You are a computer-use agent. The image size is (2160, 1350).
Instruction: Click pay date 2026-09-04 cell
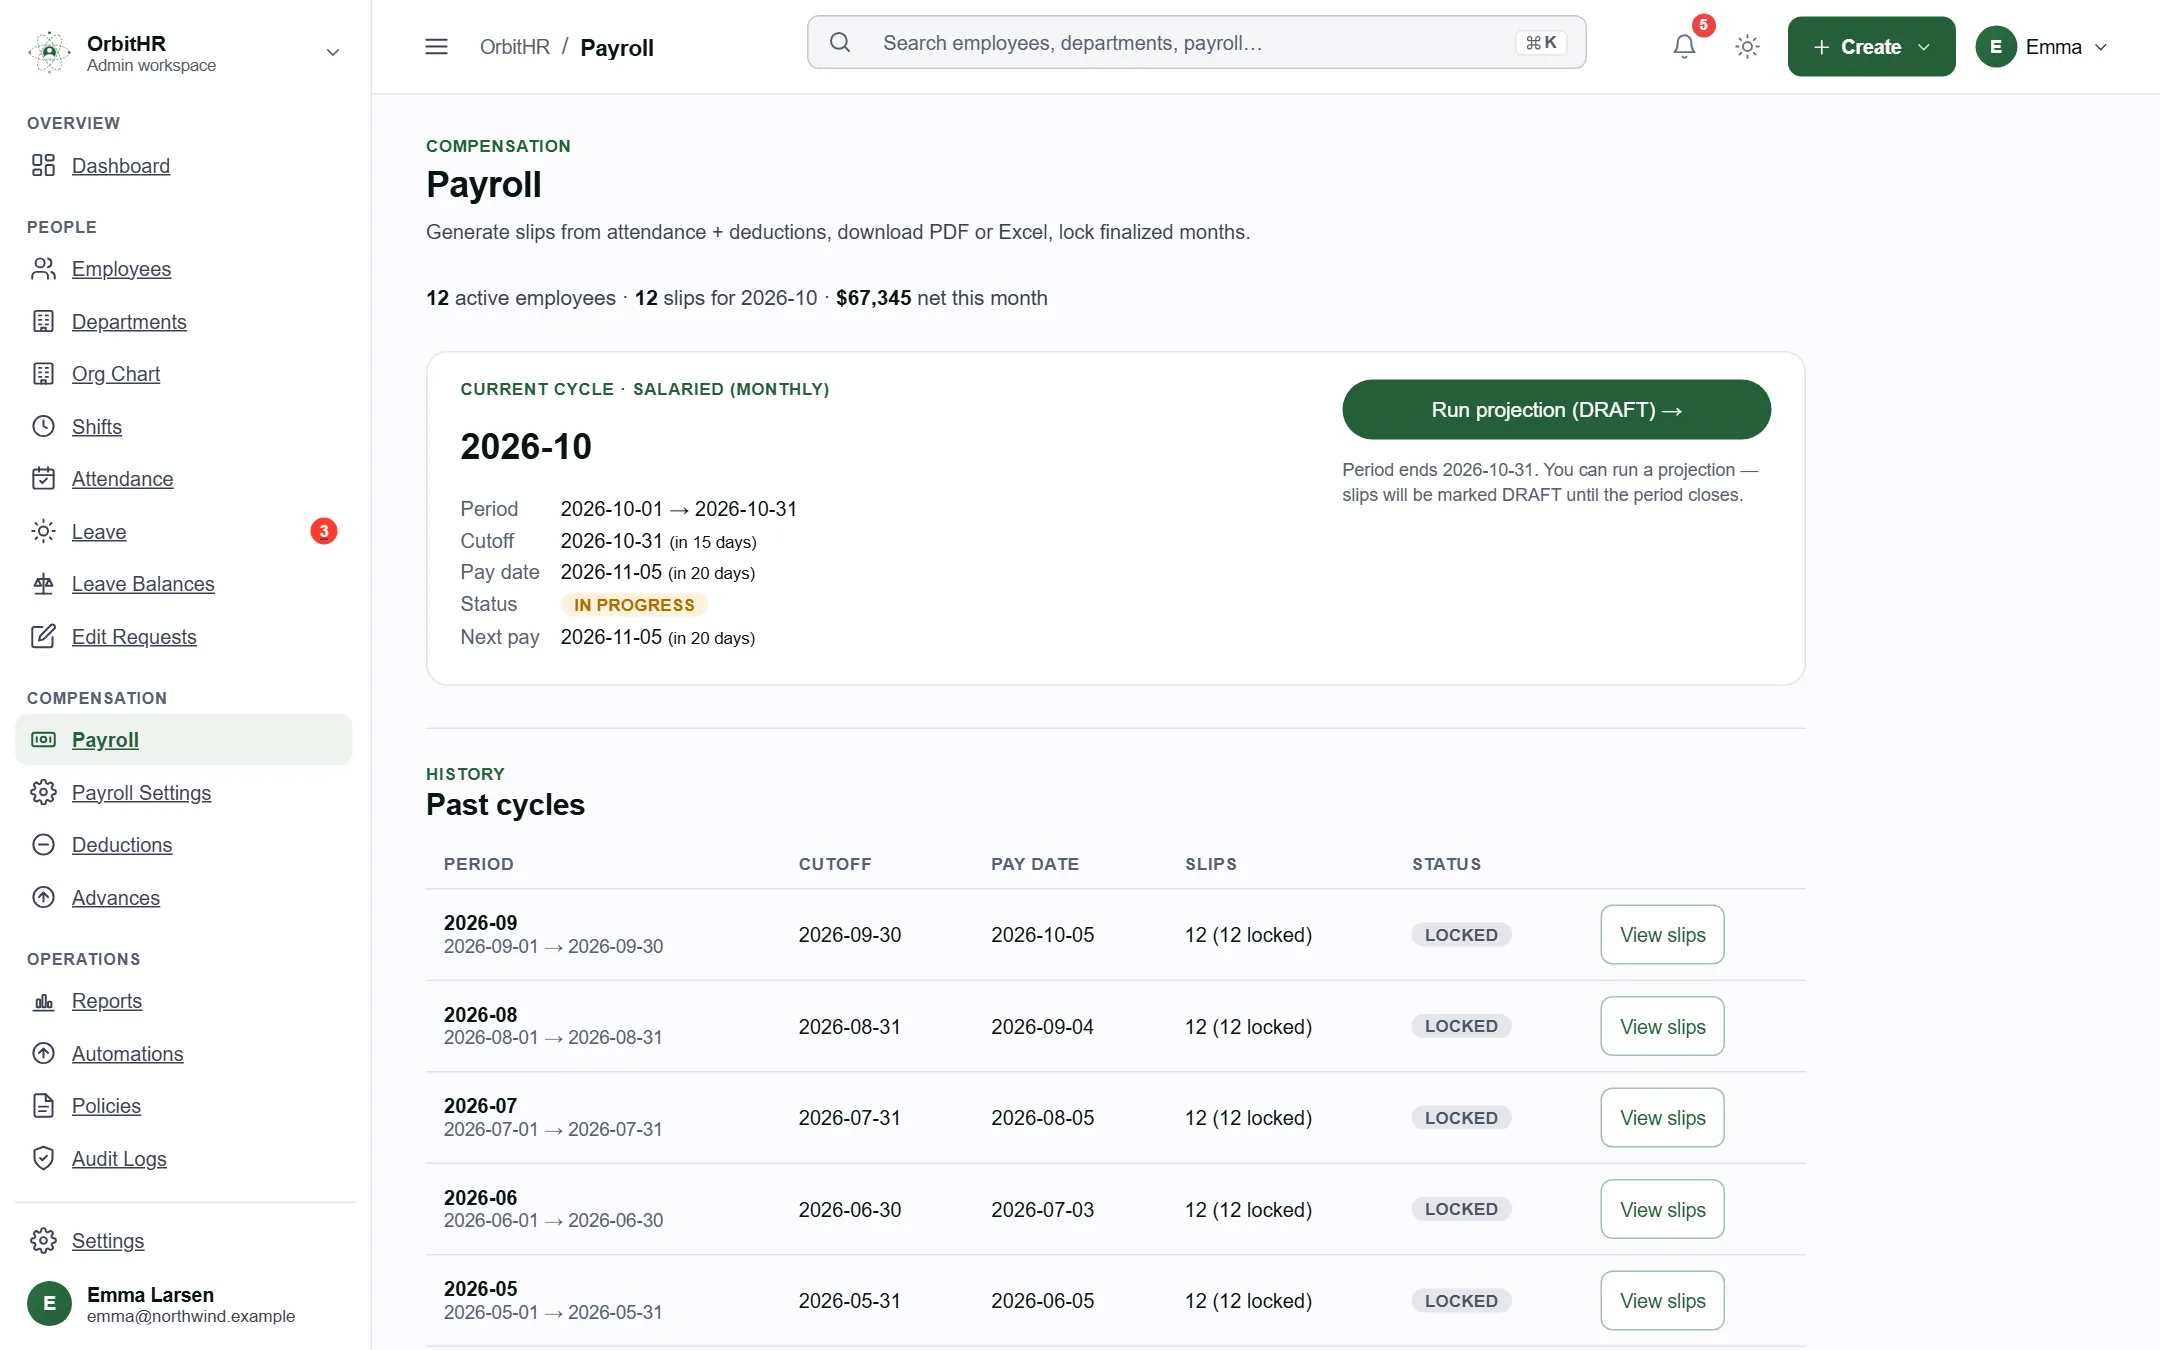click(1042, 1026)
